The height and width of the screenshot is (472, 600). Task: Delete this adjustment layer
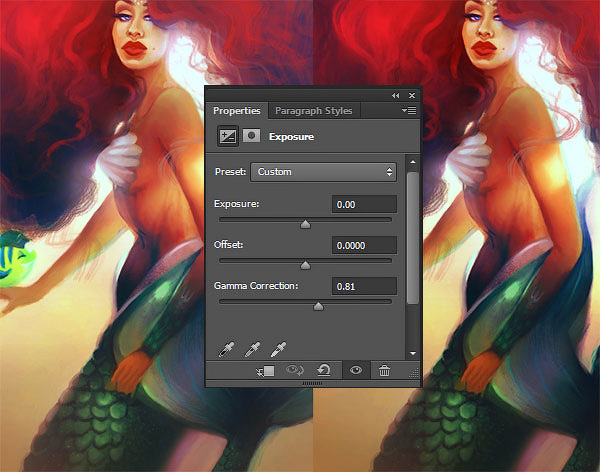tap(384, 370)
